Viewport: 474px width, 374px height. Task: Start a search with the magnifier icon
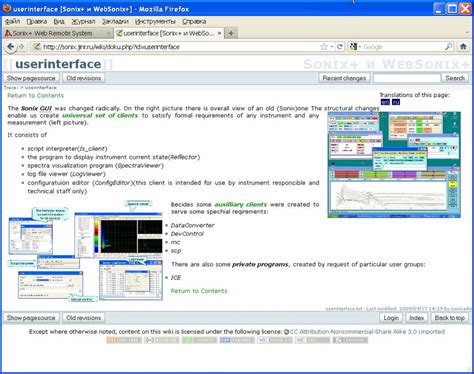click(449, 46)
